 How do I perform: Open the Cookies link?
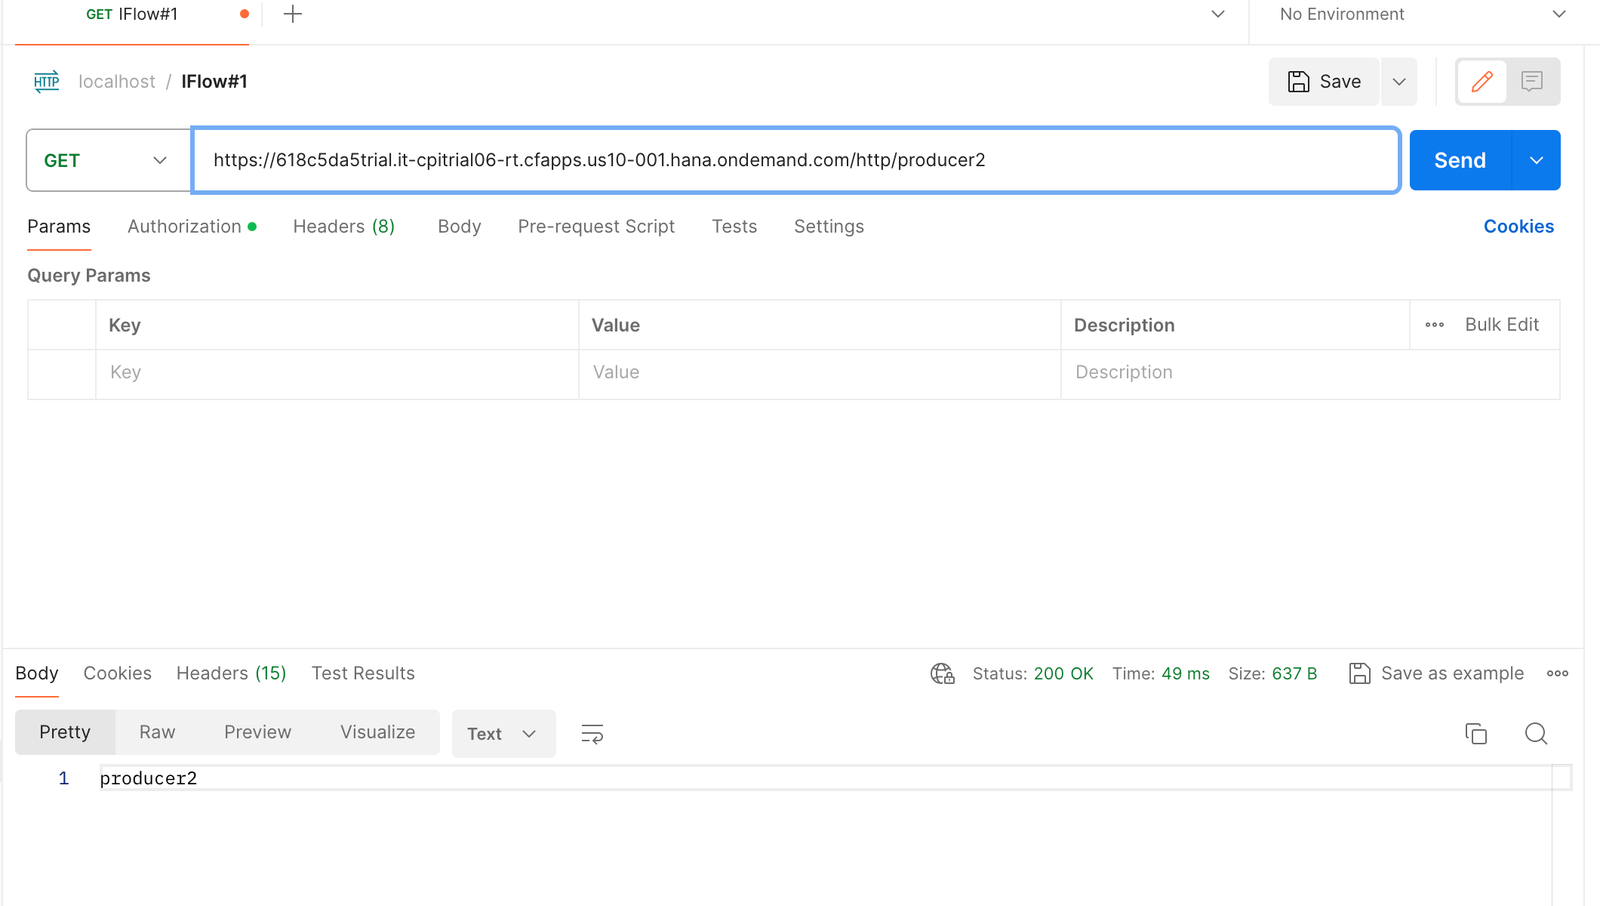pos(1518,227)
